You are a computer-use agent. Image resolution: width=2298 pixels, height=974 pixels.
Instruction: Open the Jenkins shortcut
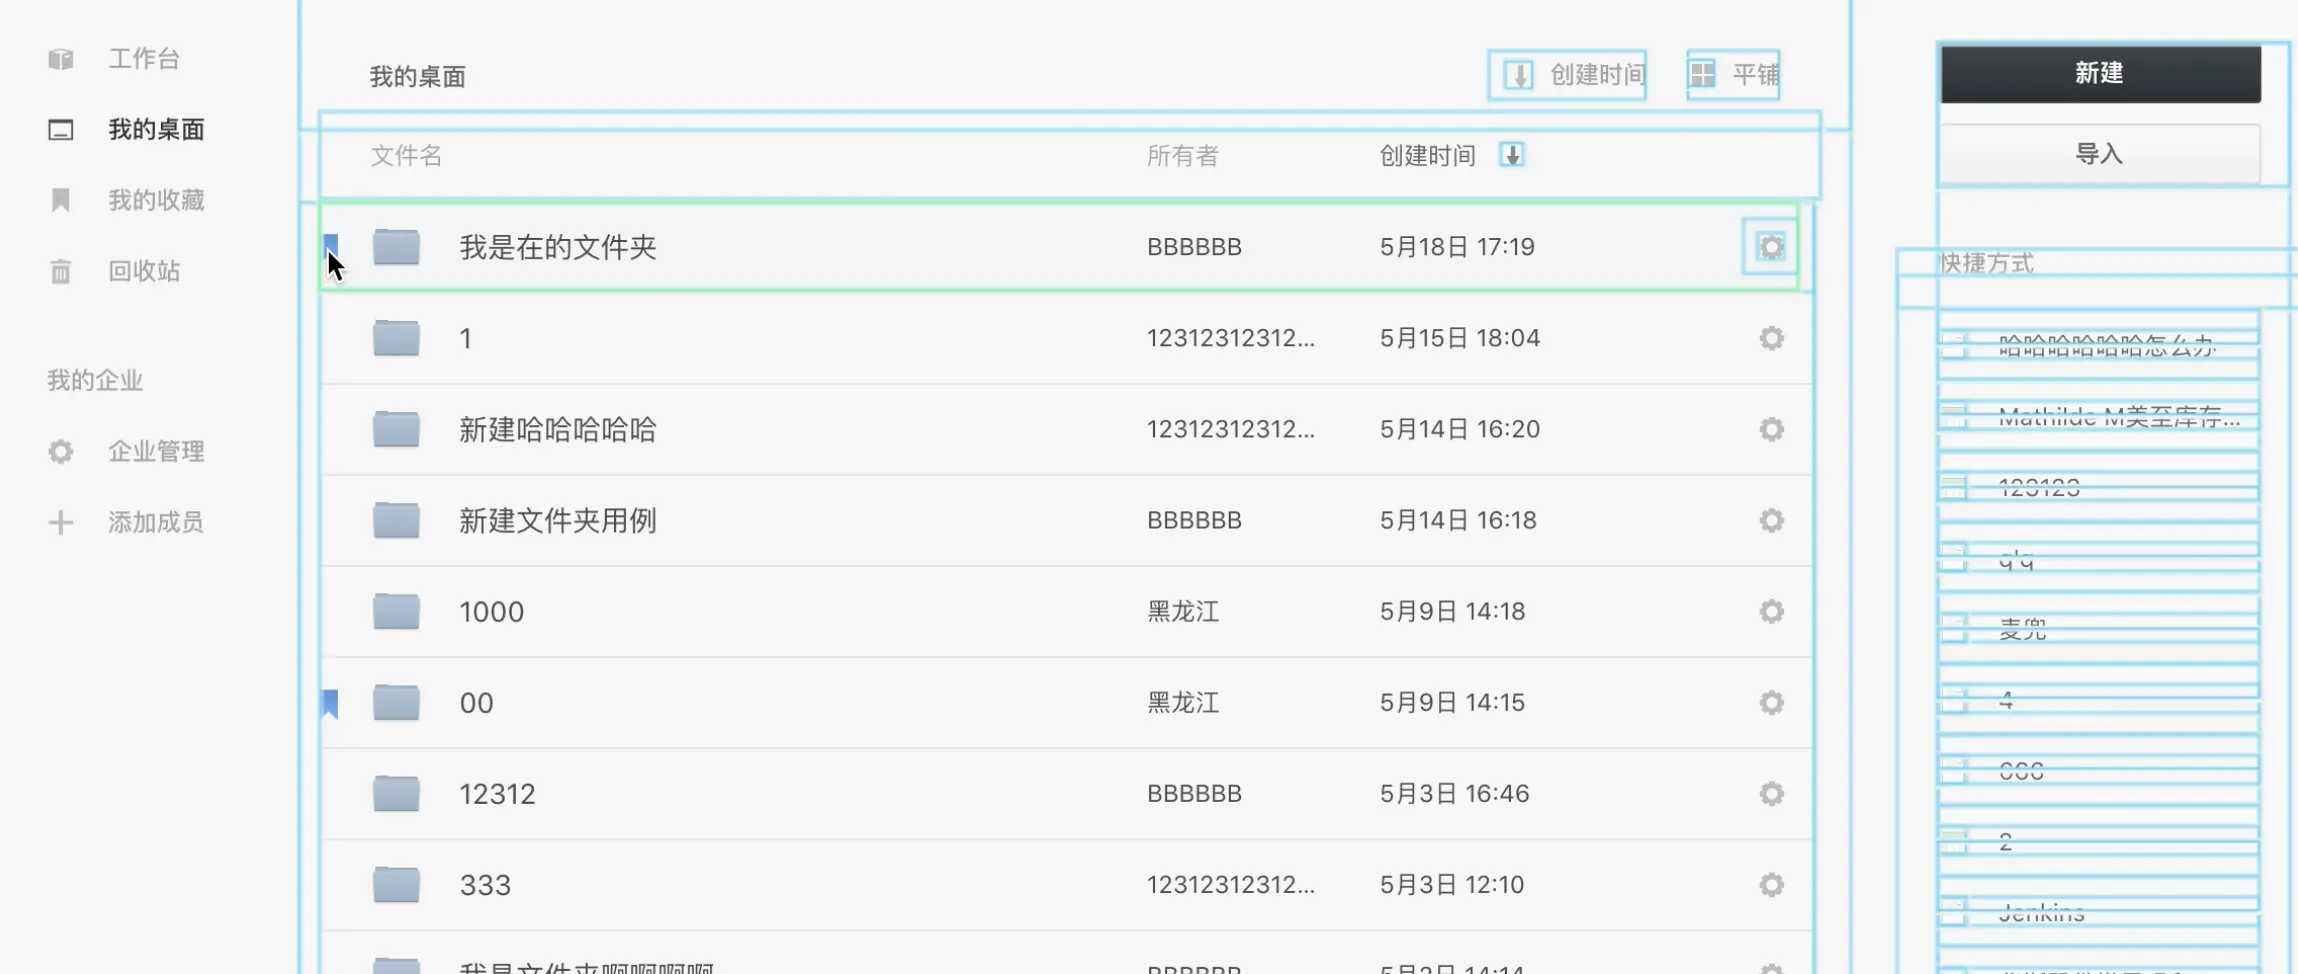click(x=2041, y=912)
